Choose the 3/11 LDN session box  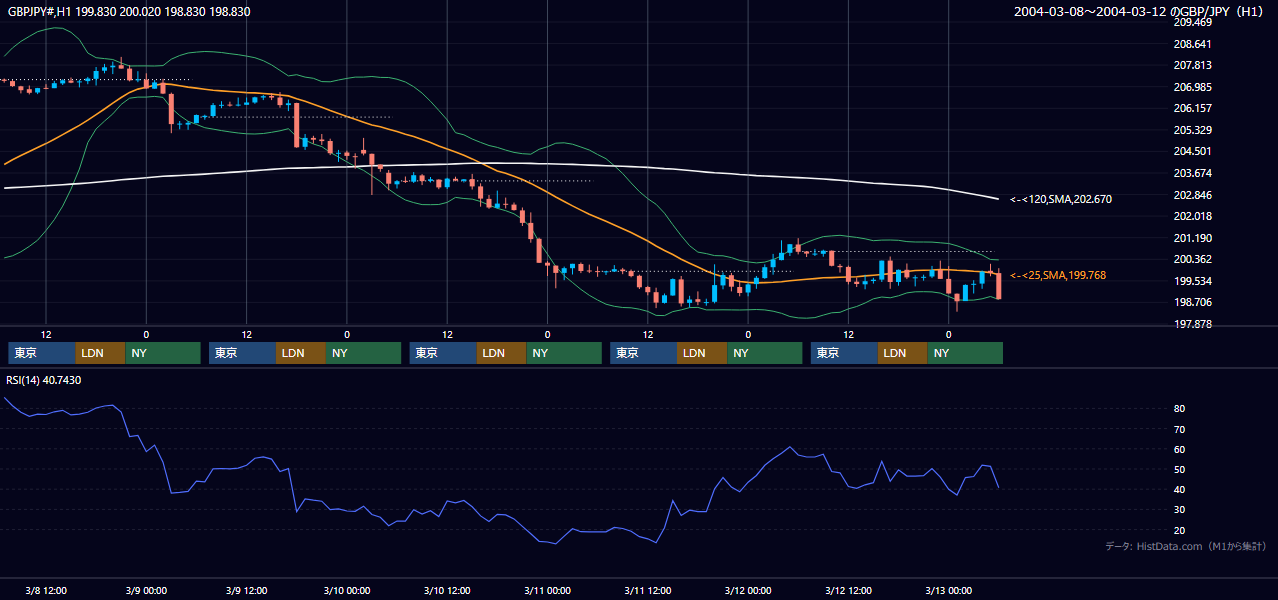(x=703, y=353)
